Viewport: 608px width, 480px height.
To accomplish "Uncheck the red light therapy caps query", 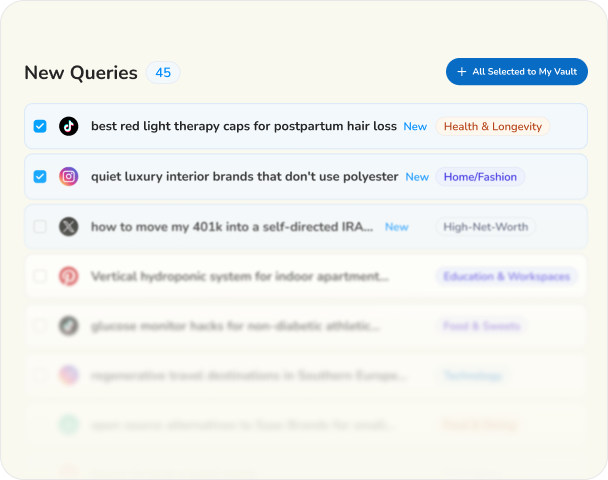I will (x=40, y=127).
